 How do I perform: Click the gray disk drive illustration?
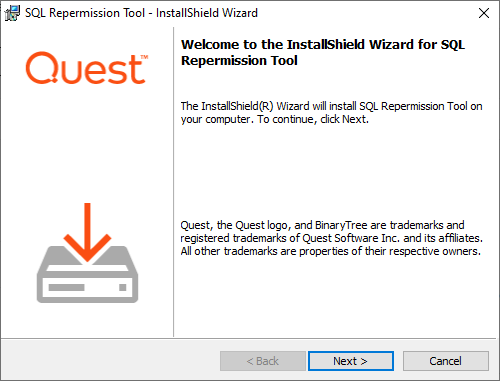(x=87, y=274)
